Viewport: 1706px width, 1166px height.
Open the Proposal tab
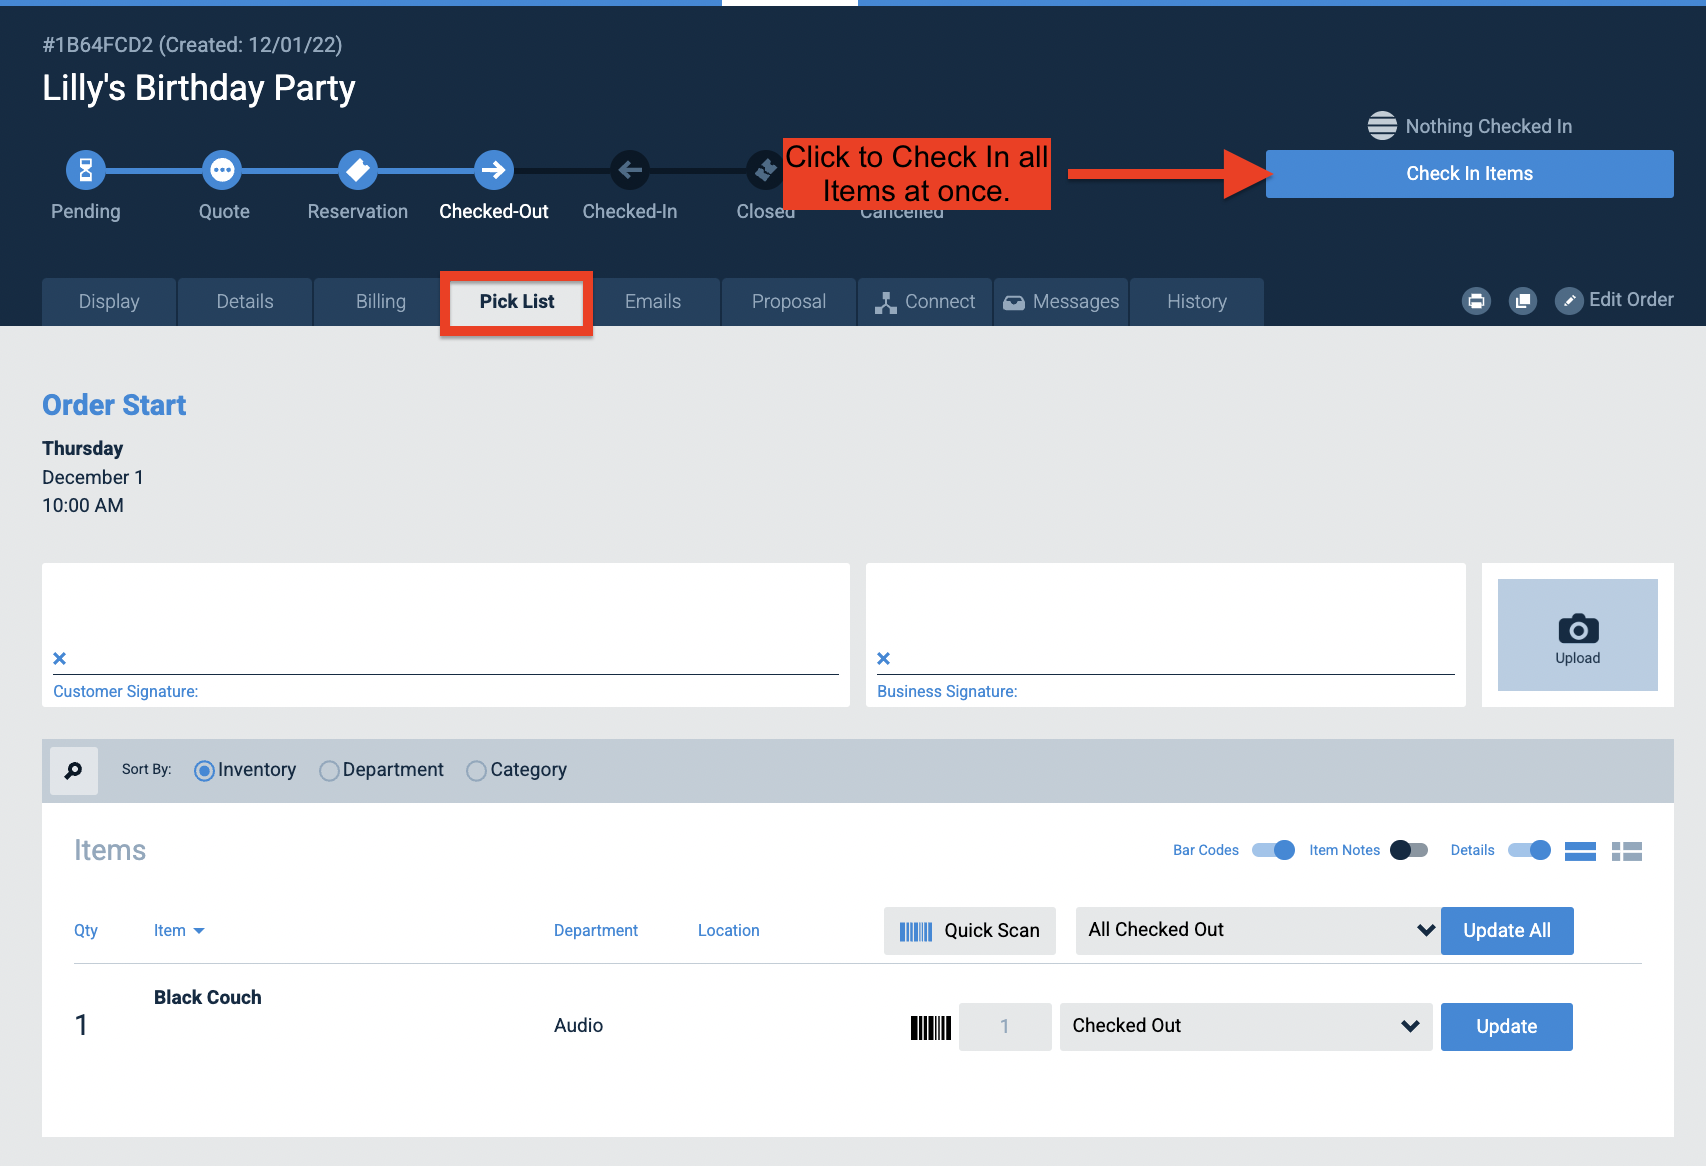click(x=789, y=302)
